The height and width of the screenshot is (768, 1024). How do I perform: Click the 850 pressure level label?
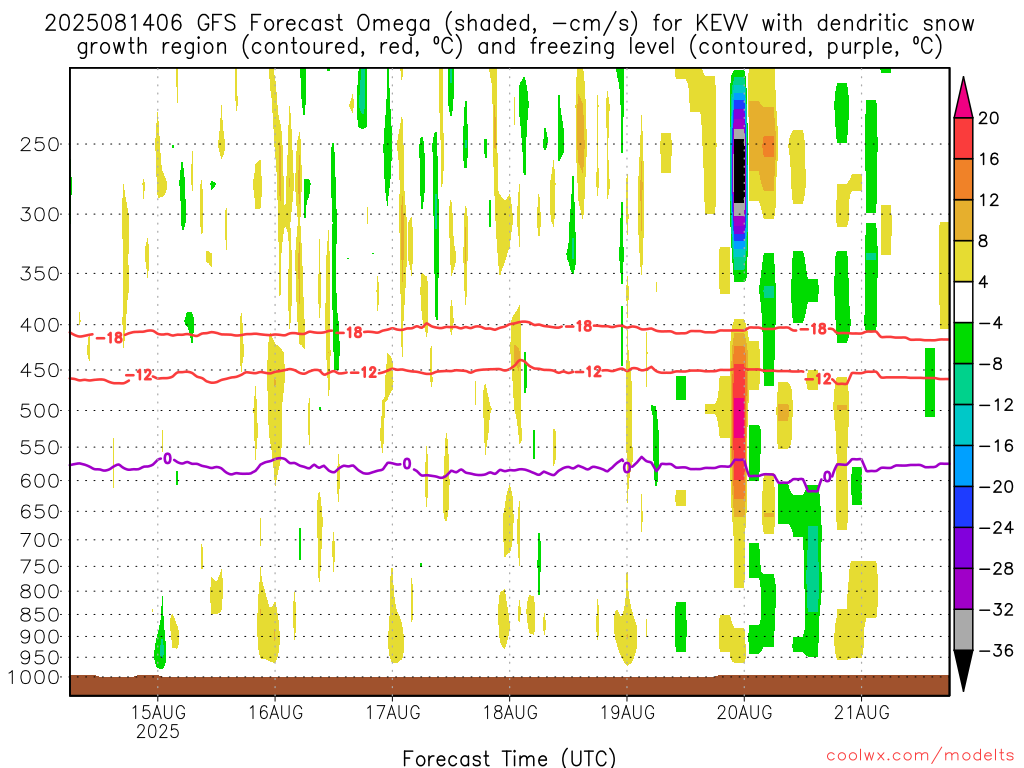click(x=40, y=615)
